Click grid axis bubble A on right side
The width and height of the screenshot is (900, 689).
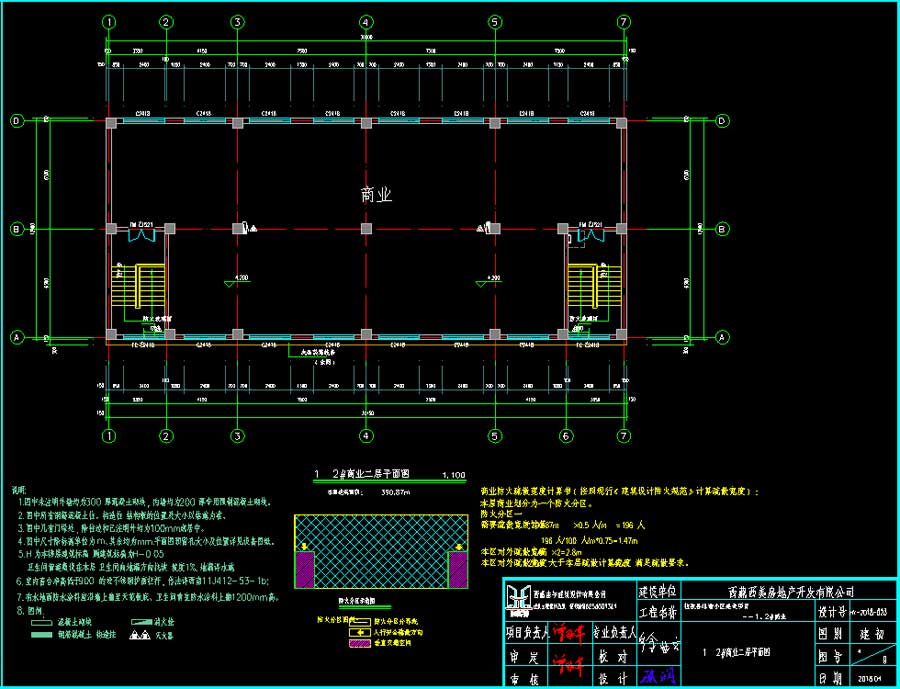coord(717,337)
